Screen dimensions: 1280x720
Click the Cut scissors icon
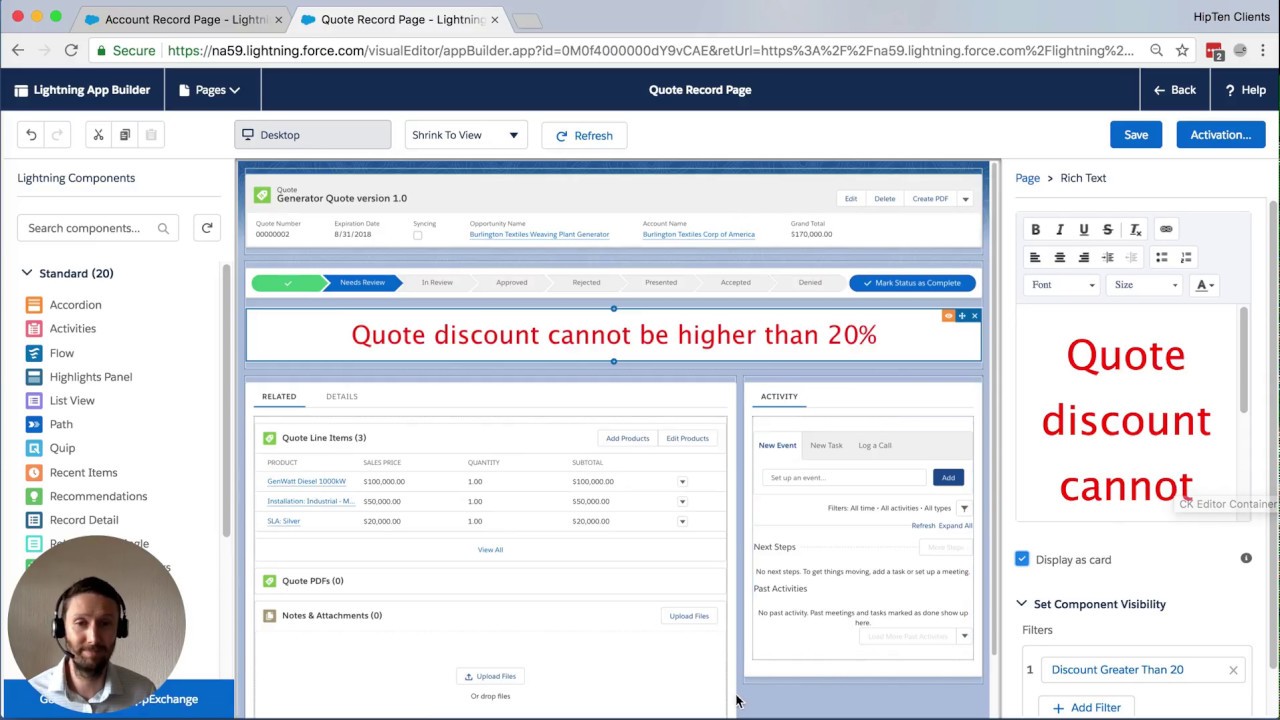click(x=98, y=135)
